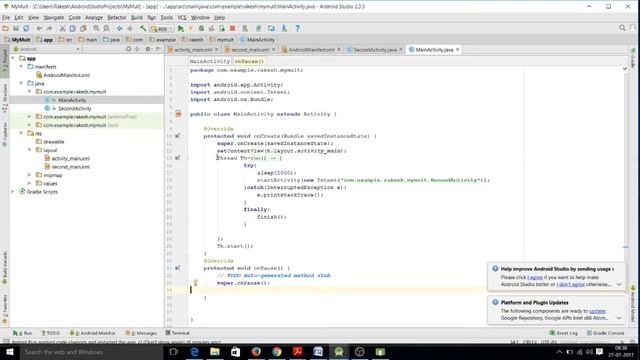Expand the androidTest package node

coord(29,117)
